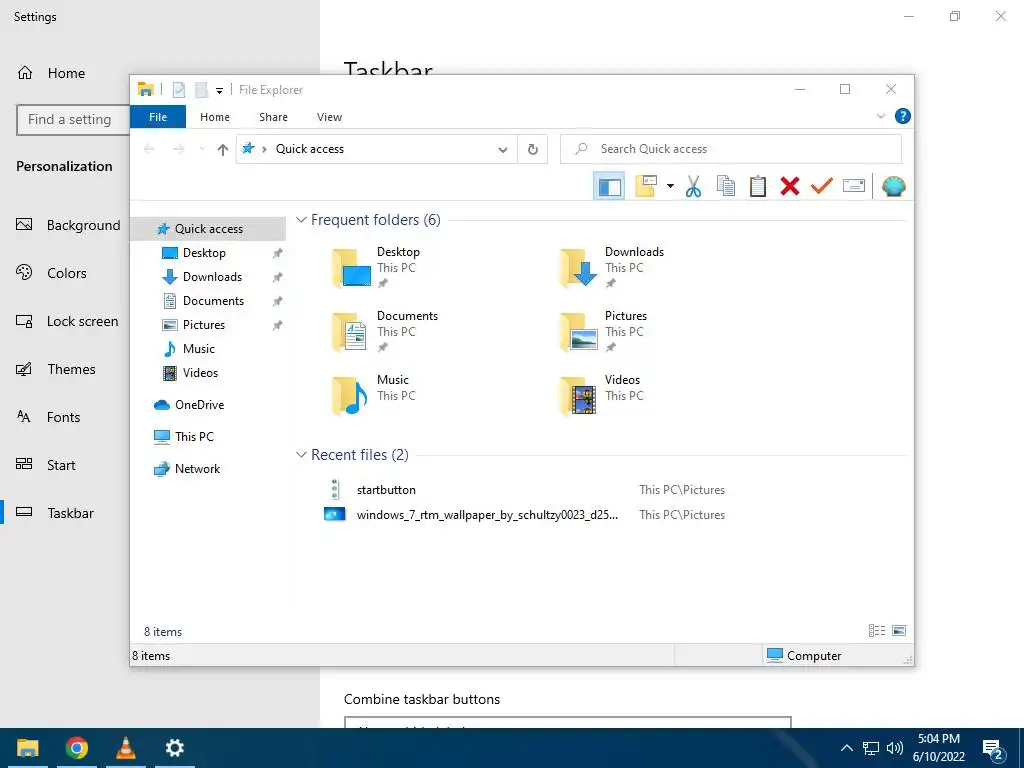Select the Desktop folder icon in Frequent folders

(x=351, y=267)
